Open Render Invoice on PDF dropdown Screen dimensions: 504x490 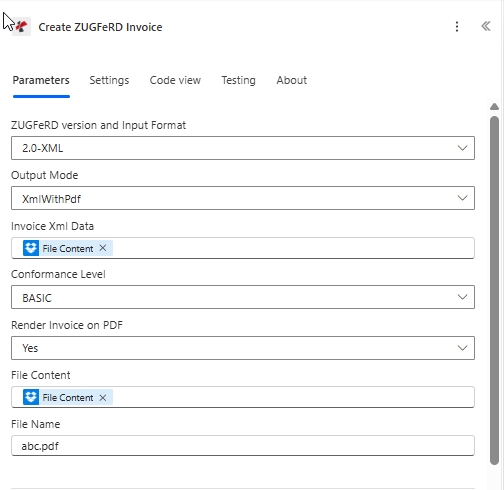point(243,348)
